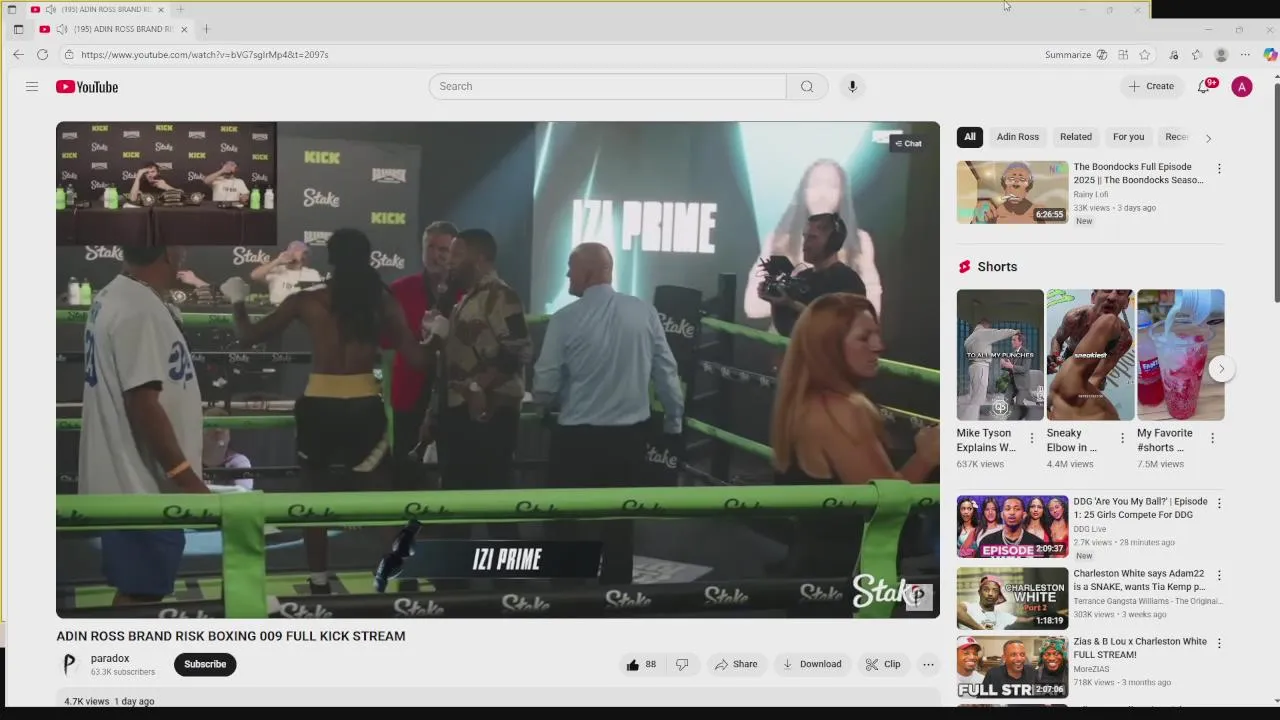Click the icon right of Summarize

tap(1102, 55)
